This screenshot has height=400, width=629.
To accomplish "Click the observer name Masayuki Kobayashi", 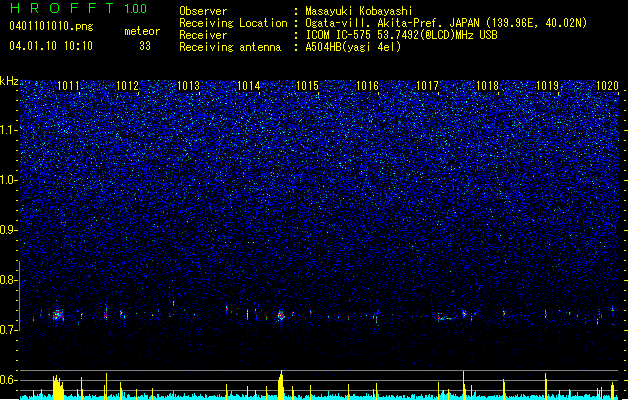I will tap(359, 11).
